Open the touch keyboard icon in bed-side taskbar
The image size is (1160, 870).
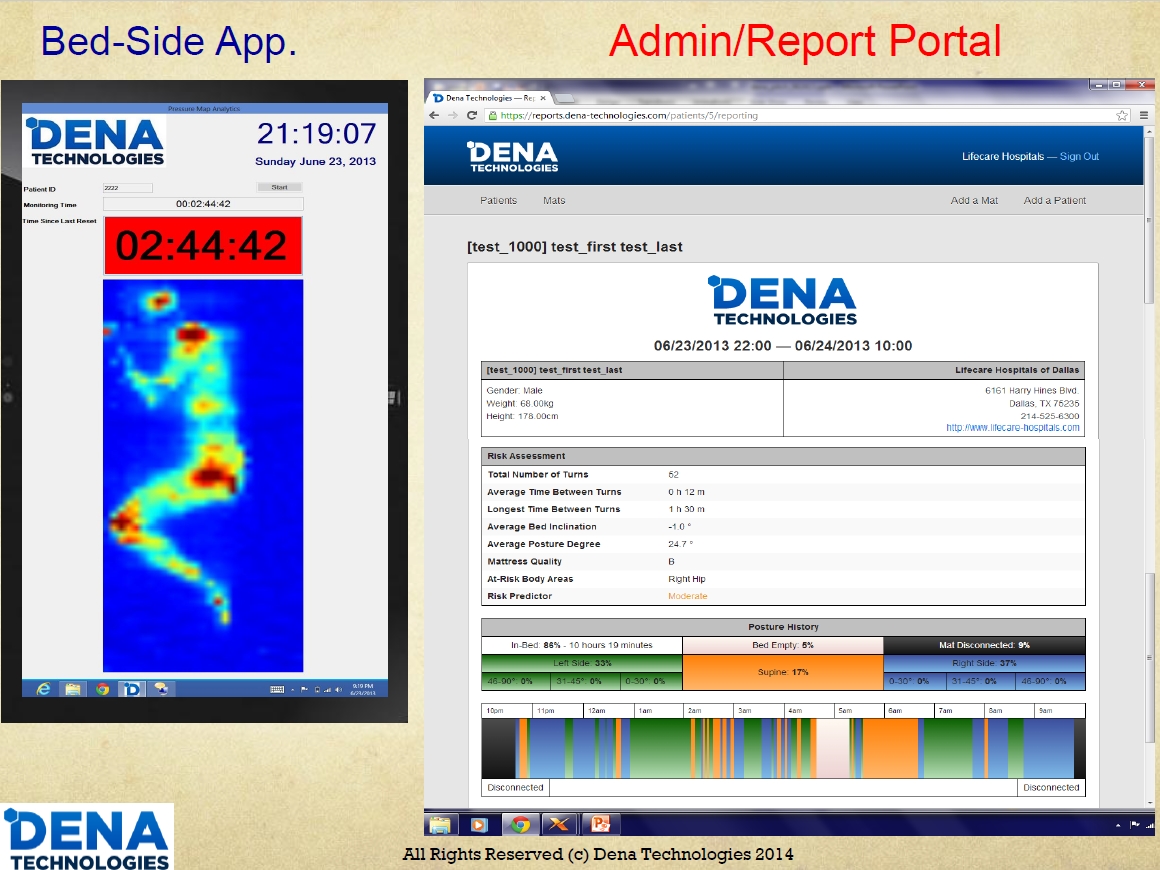[x=277, y=689]
